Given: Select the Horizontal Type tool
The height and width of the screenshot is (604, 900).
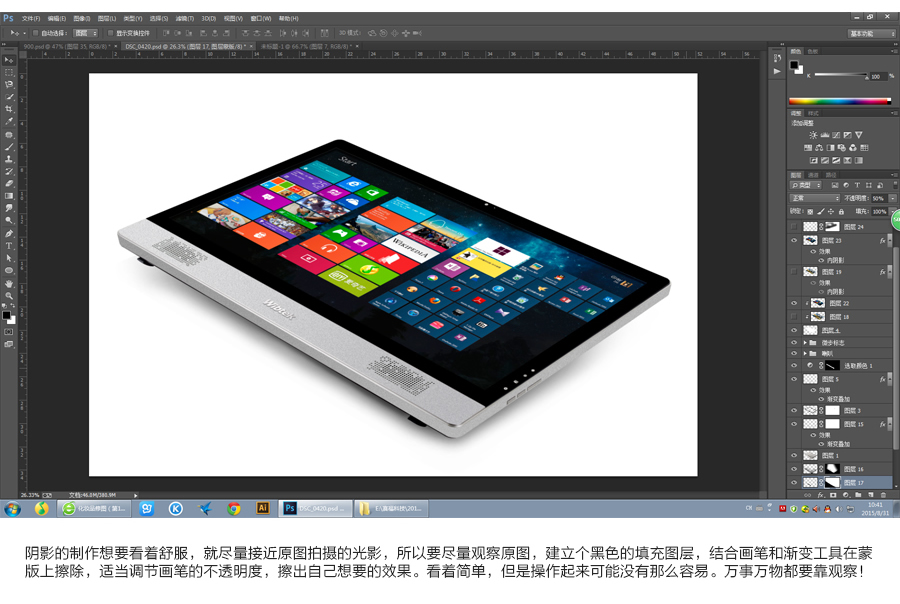Looking at the screenshot, I should tap(9, 246).
